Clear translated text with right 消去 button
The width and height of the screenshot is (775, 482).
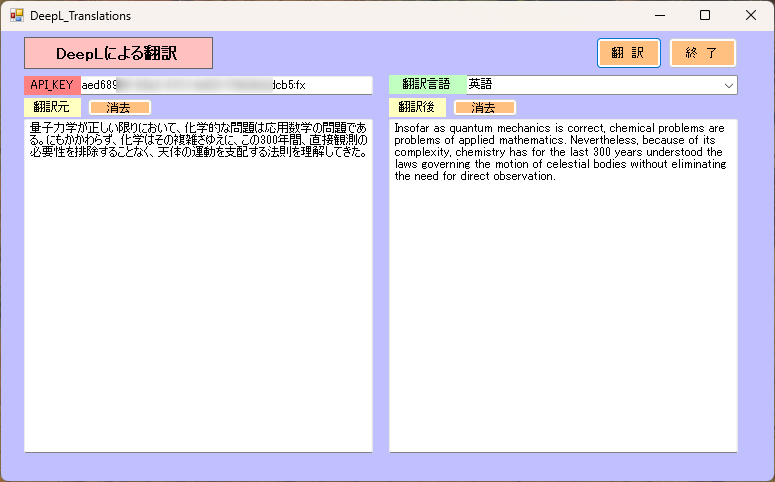pos(484,107)
